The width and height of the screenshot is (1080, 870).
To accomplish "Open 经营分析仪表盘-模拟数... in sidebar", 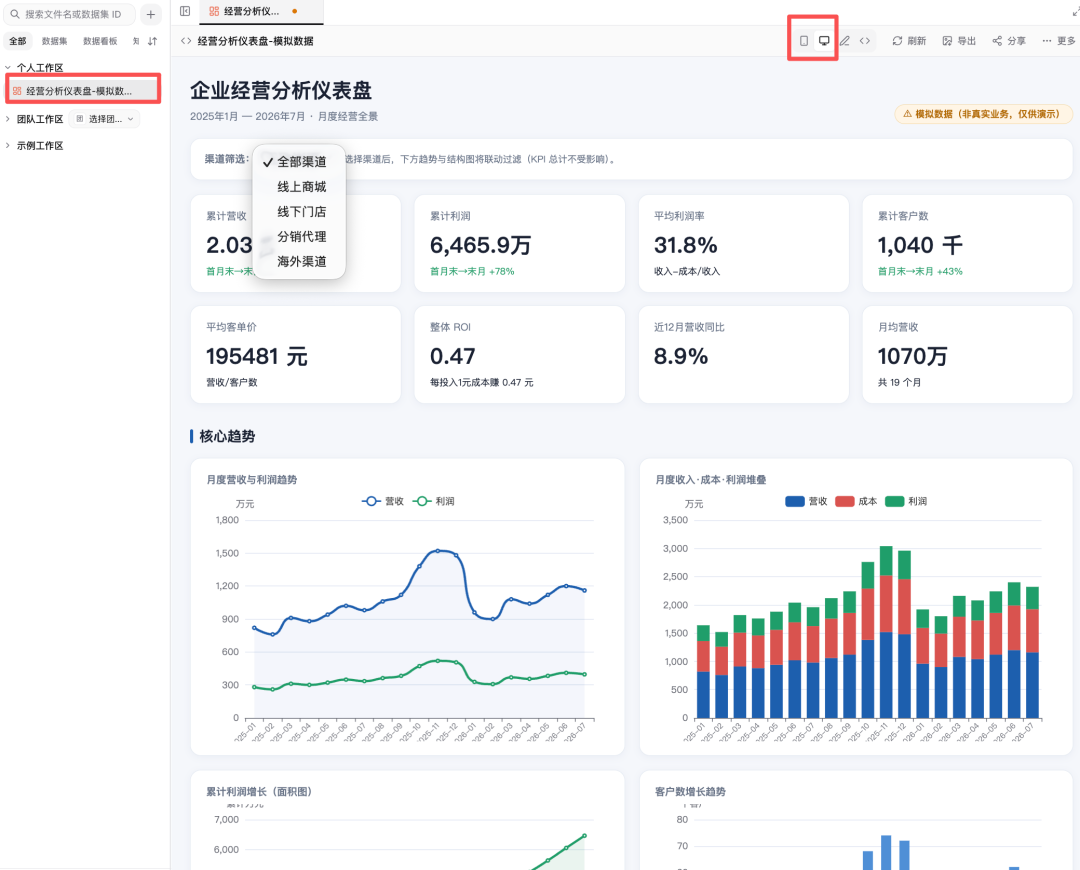I will [x=83, y=91].
